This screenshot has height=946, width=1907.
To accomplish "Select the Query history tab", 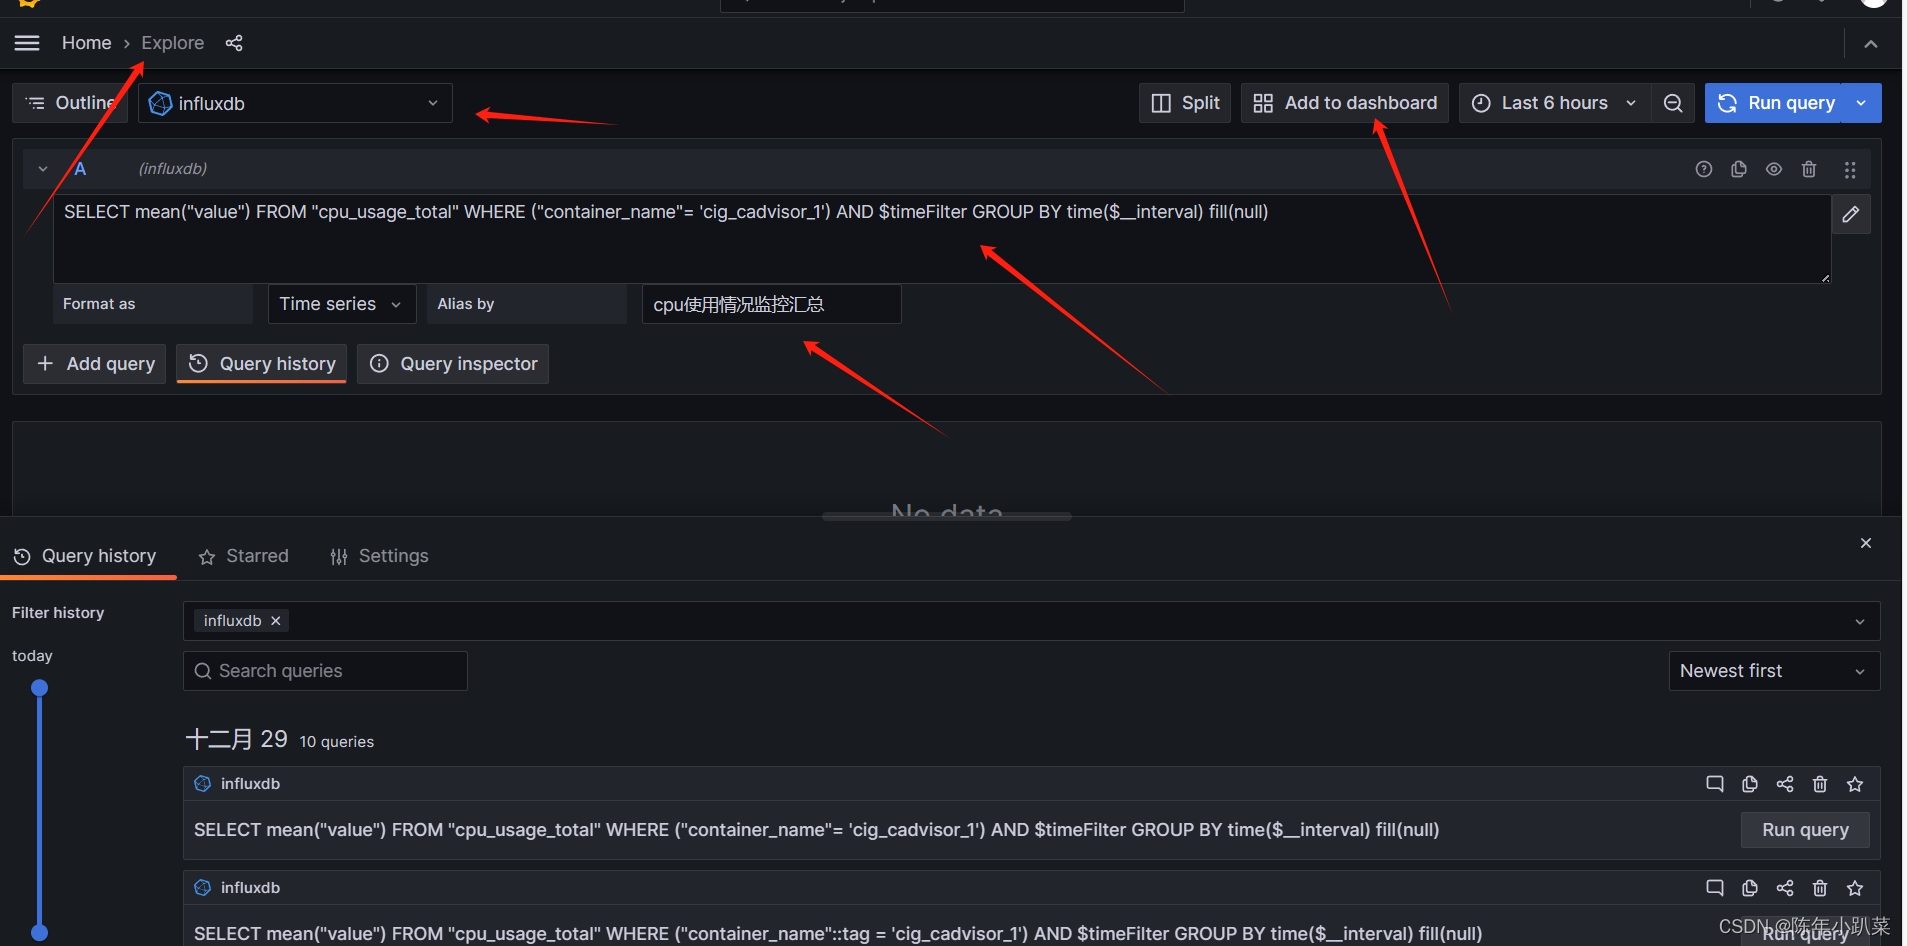I will (x=86, y=556).
